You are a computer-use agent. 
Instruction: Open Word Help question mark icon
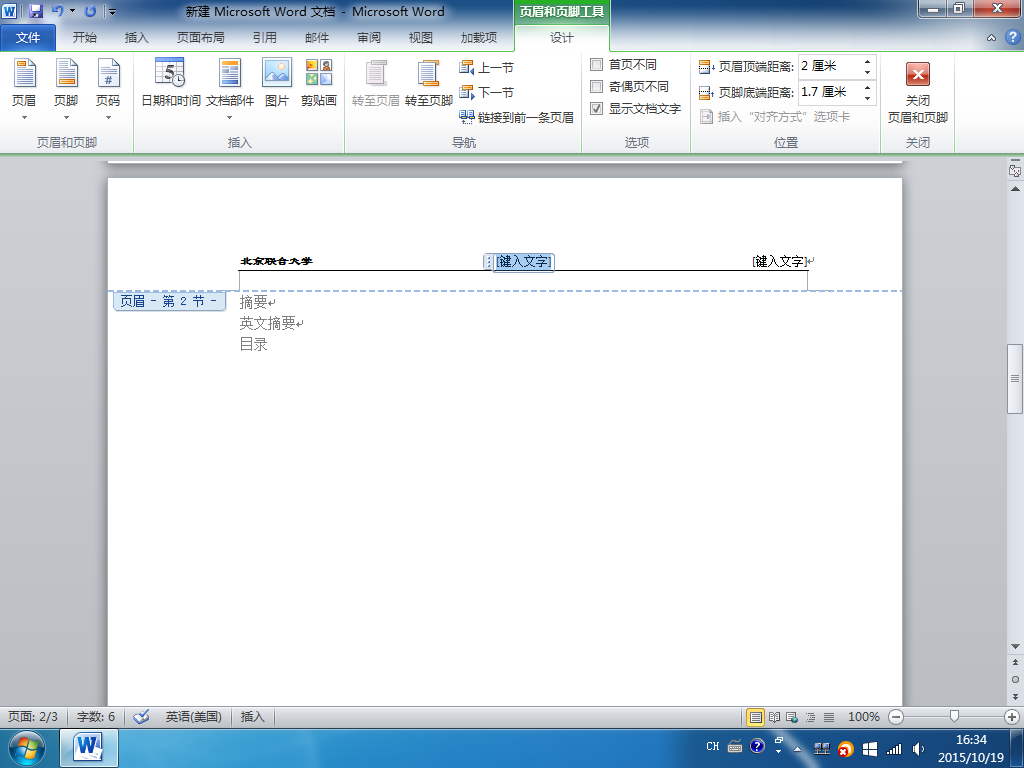coord(1012,37)
